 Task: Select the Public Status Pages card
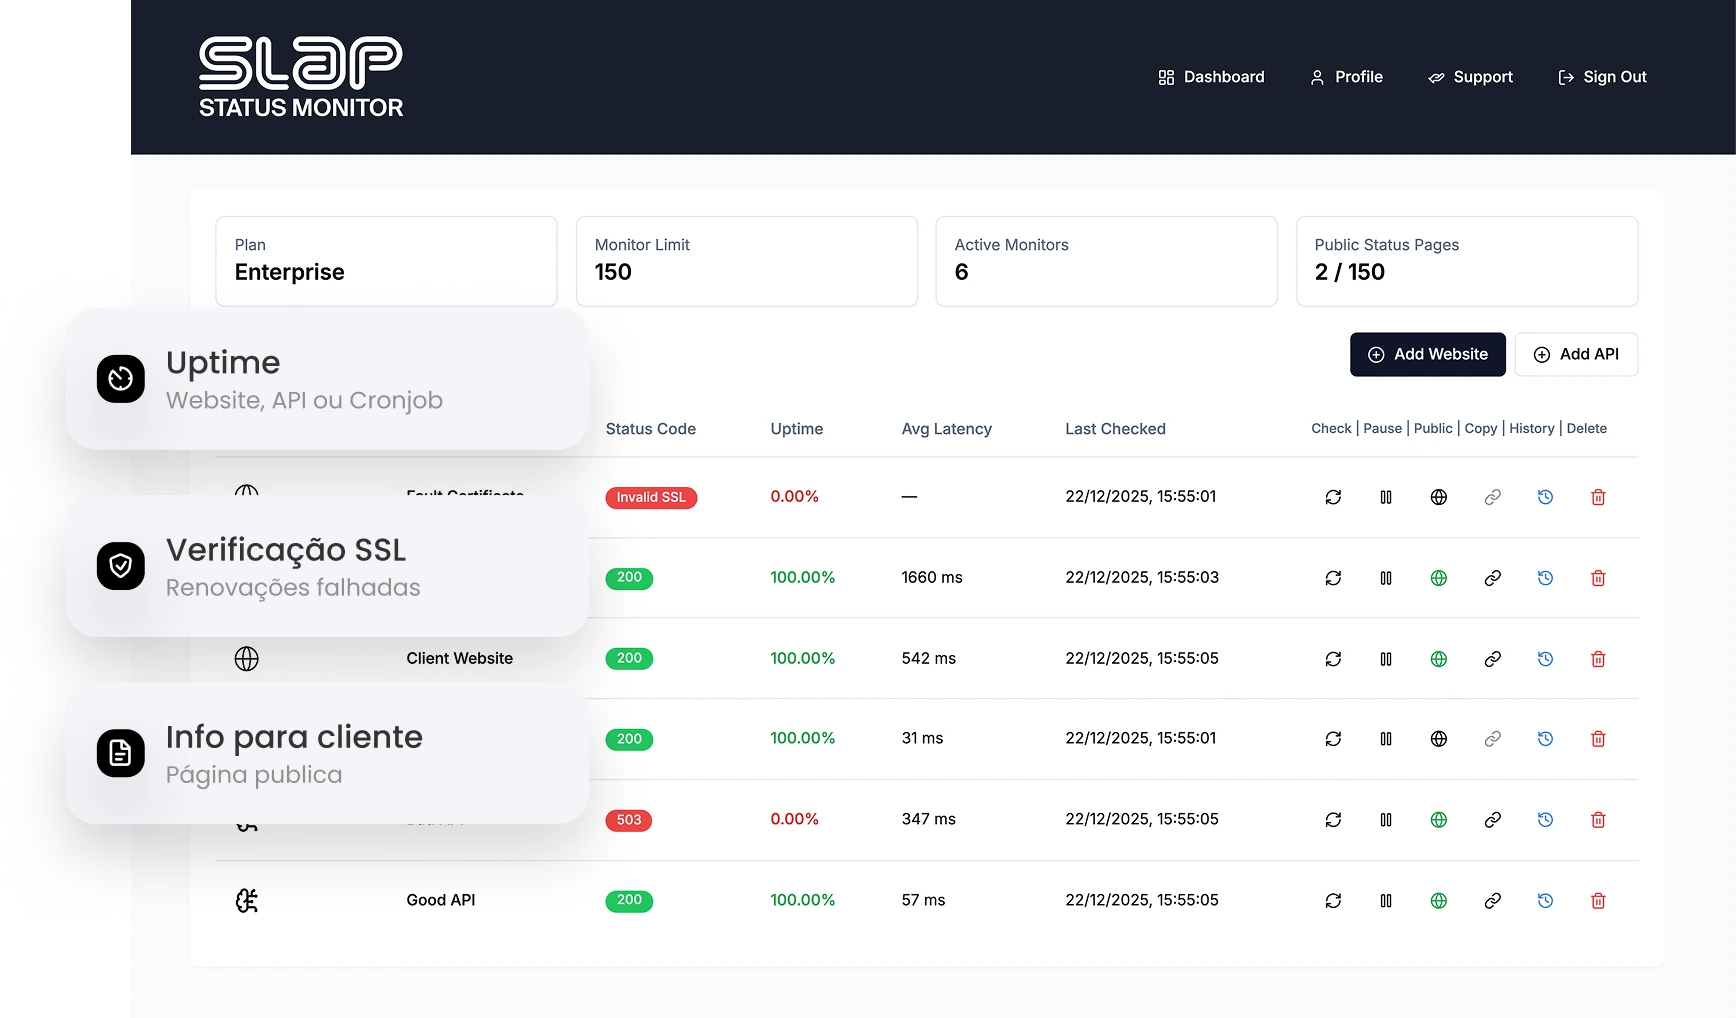1466,261
